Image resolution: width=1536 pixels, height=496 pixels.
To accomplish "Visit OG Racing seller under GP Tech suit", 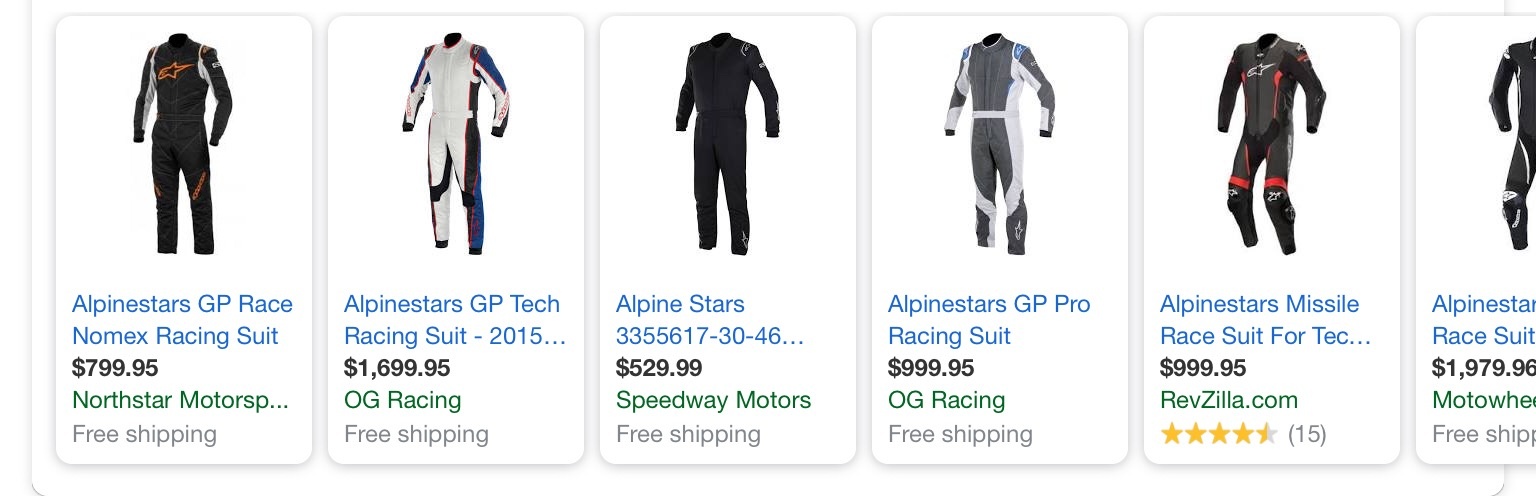I will pos(402,401).
